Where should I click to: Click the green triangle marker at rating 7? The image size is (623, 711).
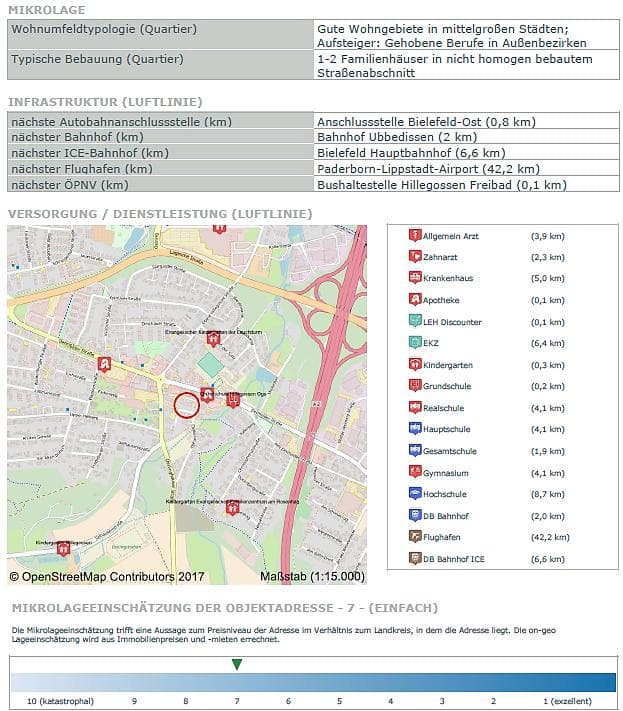tap(237, 664)
